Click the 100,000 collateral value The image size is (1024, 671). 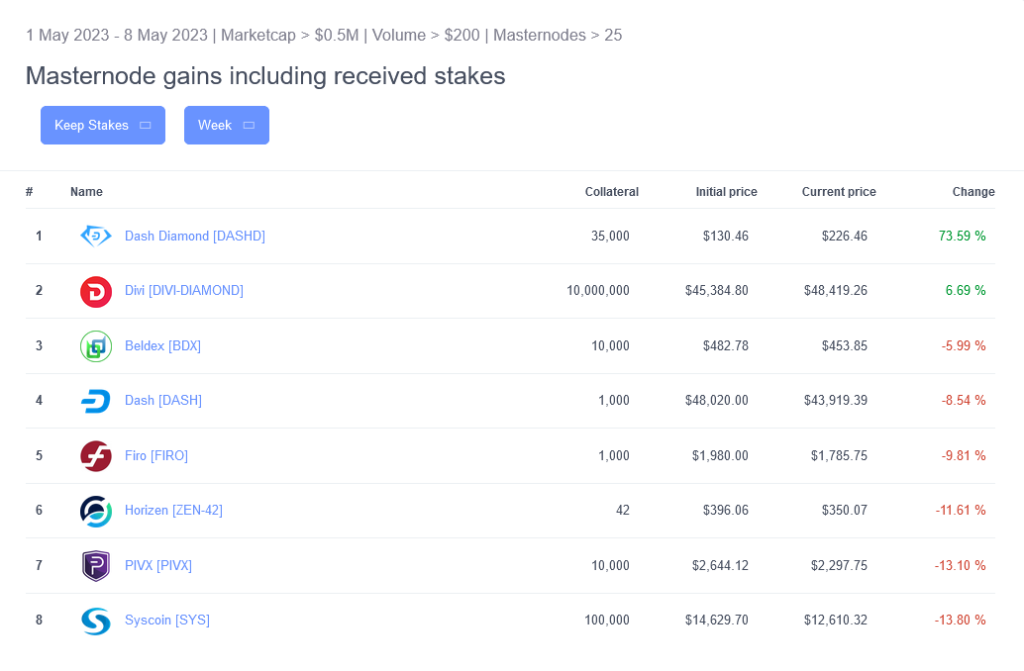coord(607,619)
